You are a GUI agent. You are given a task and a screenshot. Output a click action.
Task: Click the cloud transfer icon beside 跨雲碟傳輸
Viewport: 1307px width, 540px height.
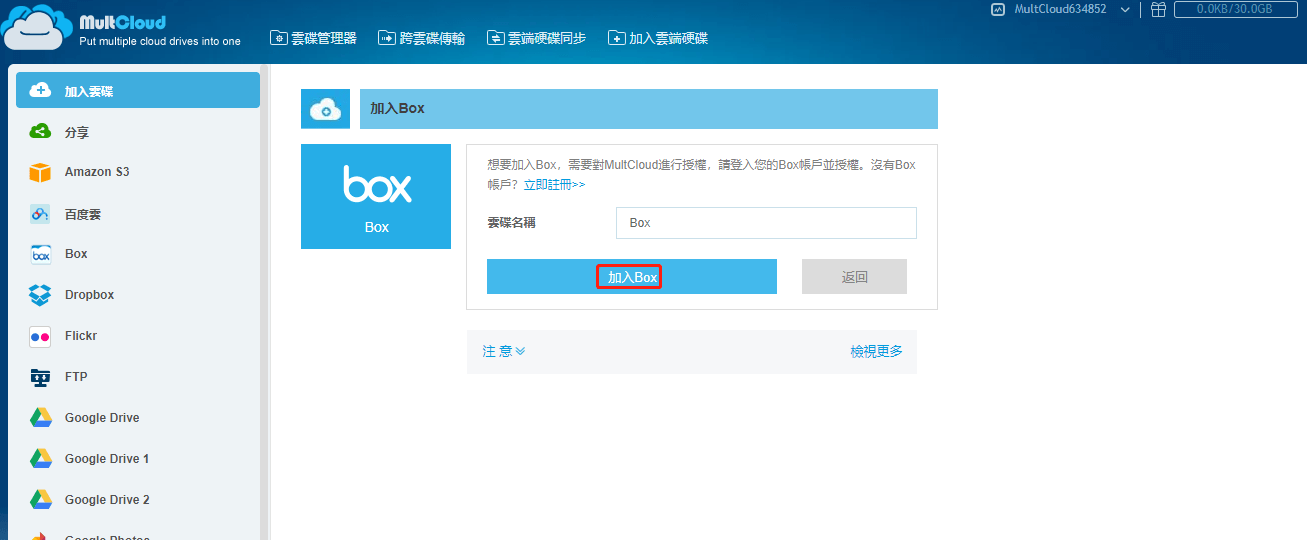tap(387, 38)
